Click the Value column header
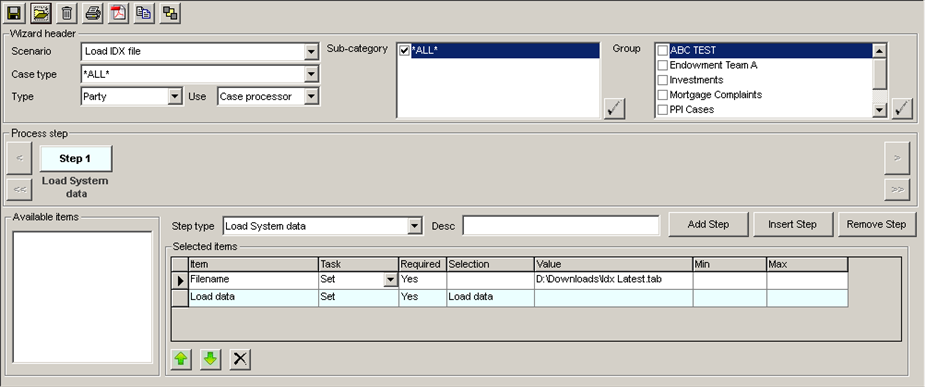Screen dimensions: 925x387 click(x=614, y=264)
